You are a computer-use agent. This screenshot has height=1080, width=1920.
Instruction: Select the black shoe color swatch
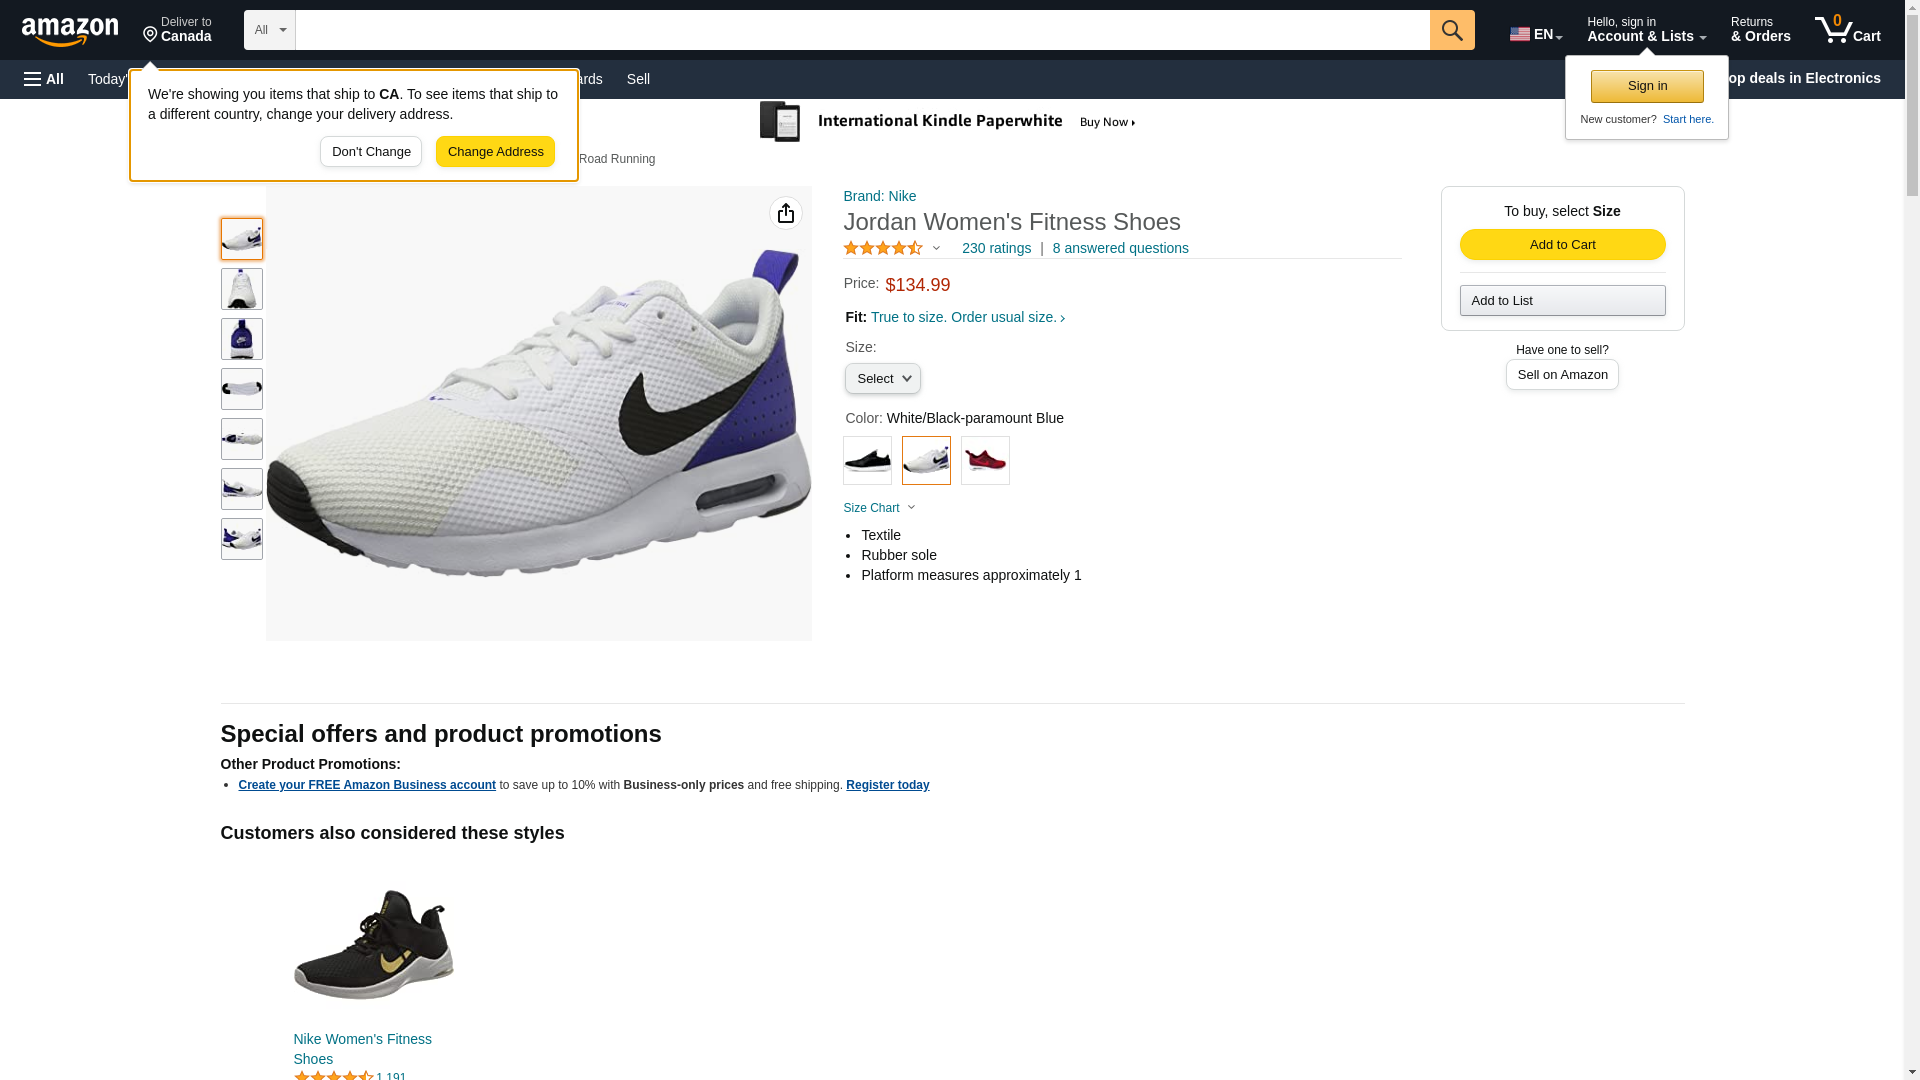867,460
